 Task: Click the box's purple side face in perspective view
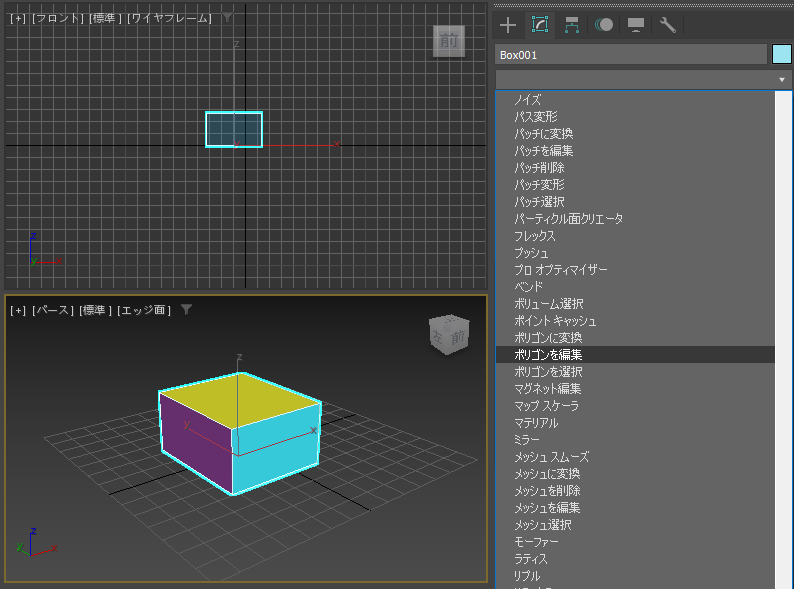(196, 443)
